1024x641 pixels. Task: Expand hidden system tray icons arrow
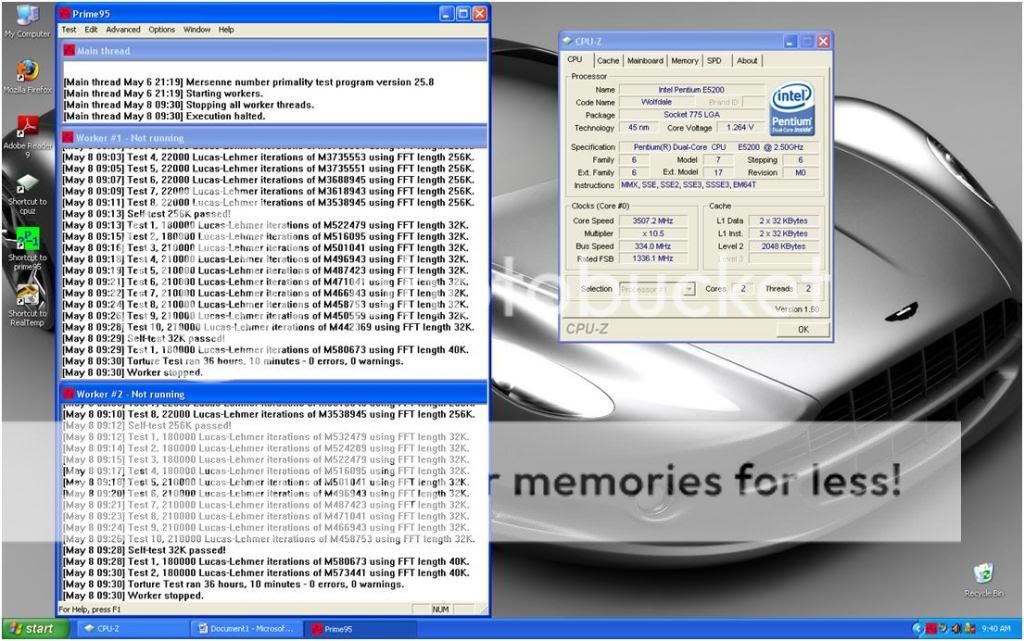click(918, 629)
